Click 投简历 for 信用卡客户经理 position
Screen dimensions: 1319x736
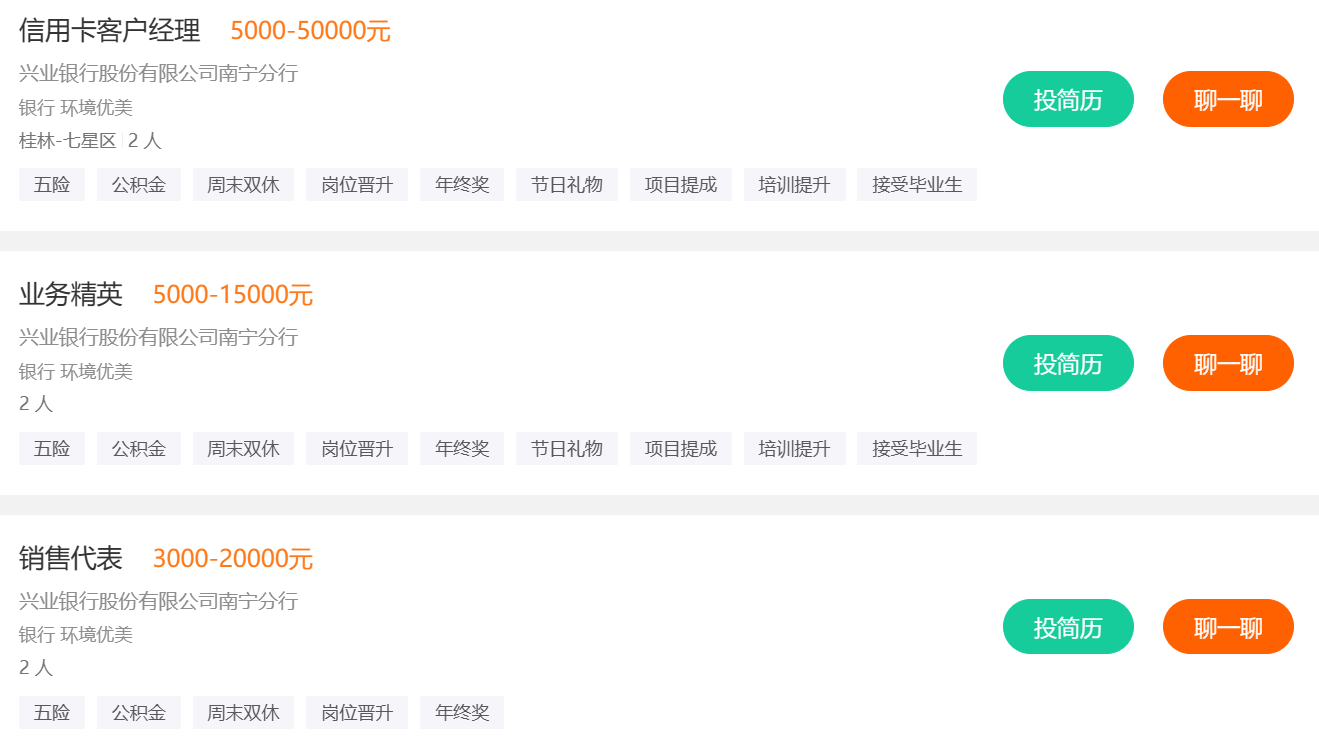pyautogui.click(x=1067, y=99)
